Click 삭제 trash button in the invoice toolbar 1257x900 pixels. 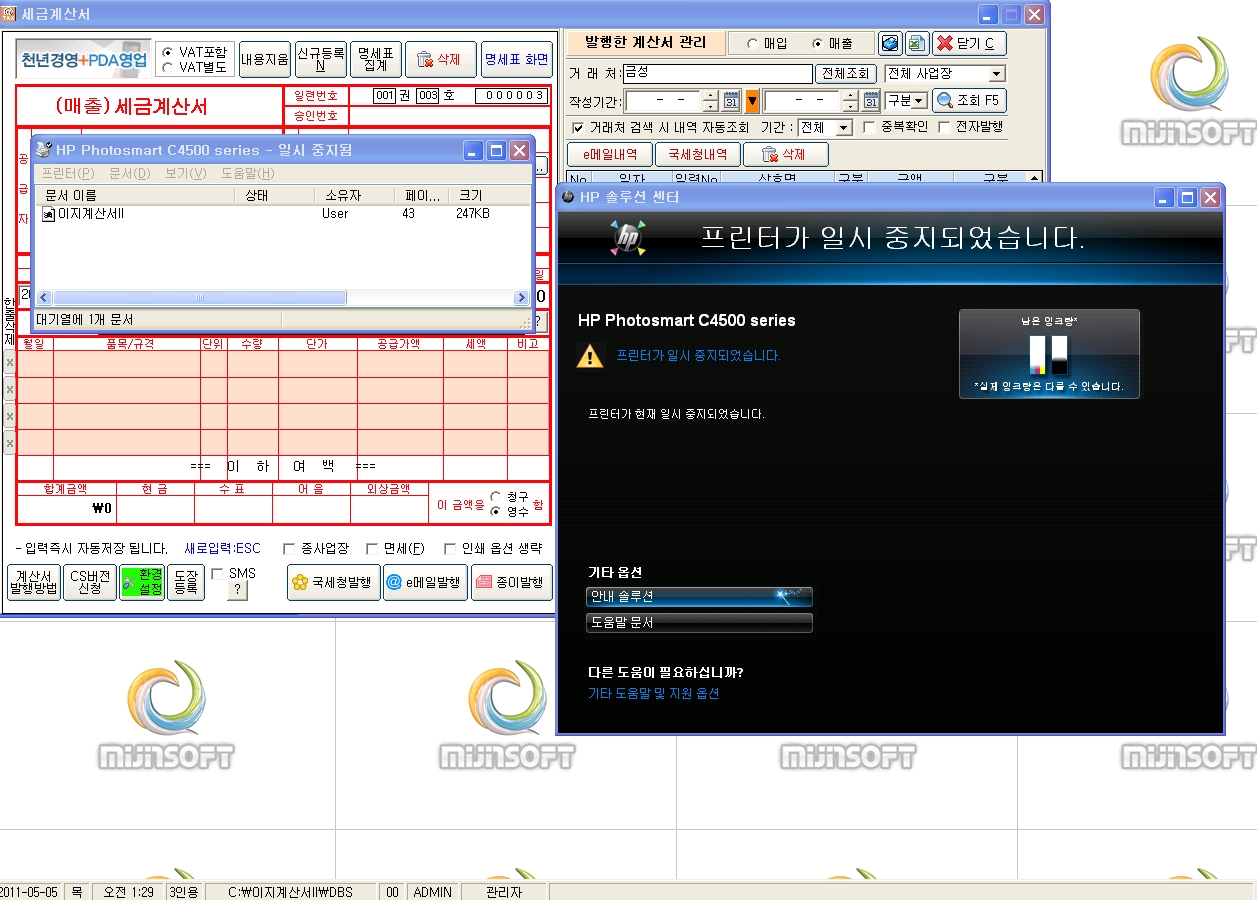coord(439,59)
